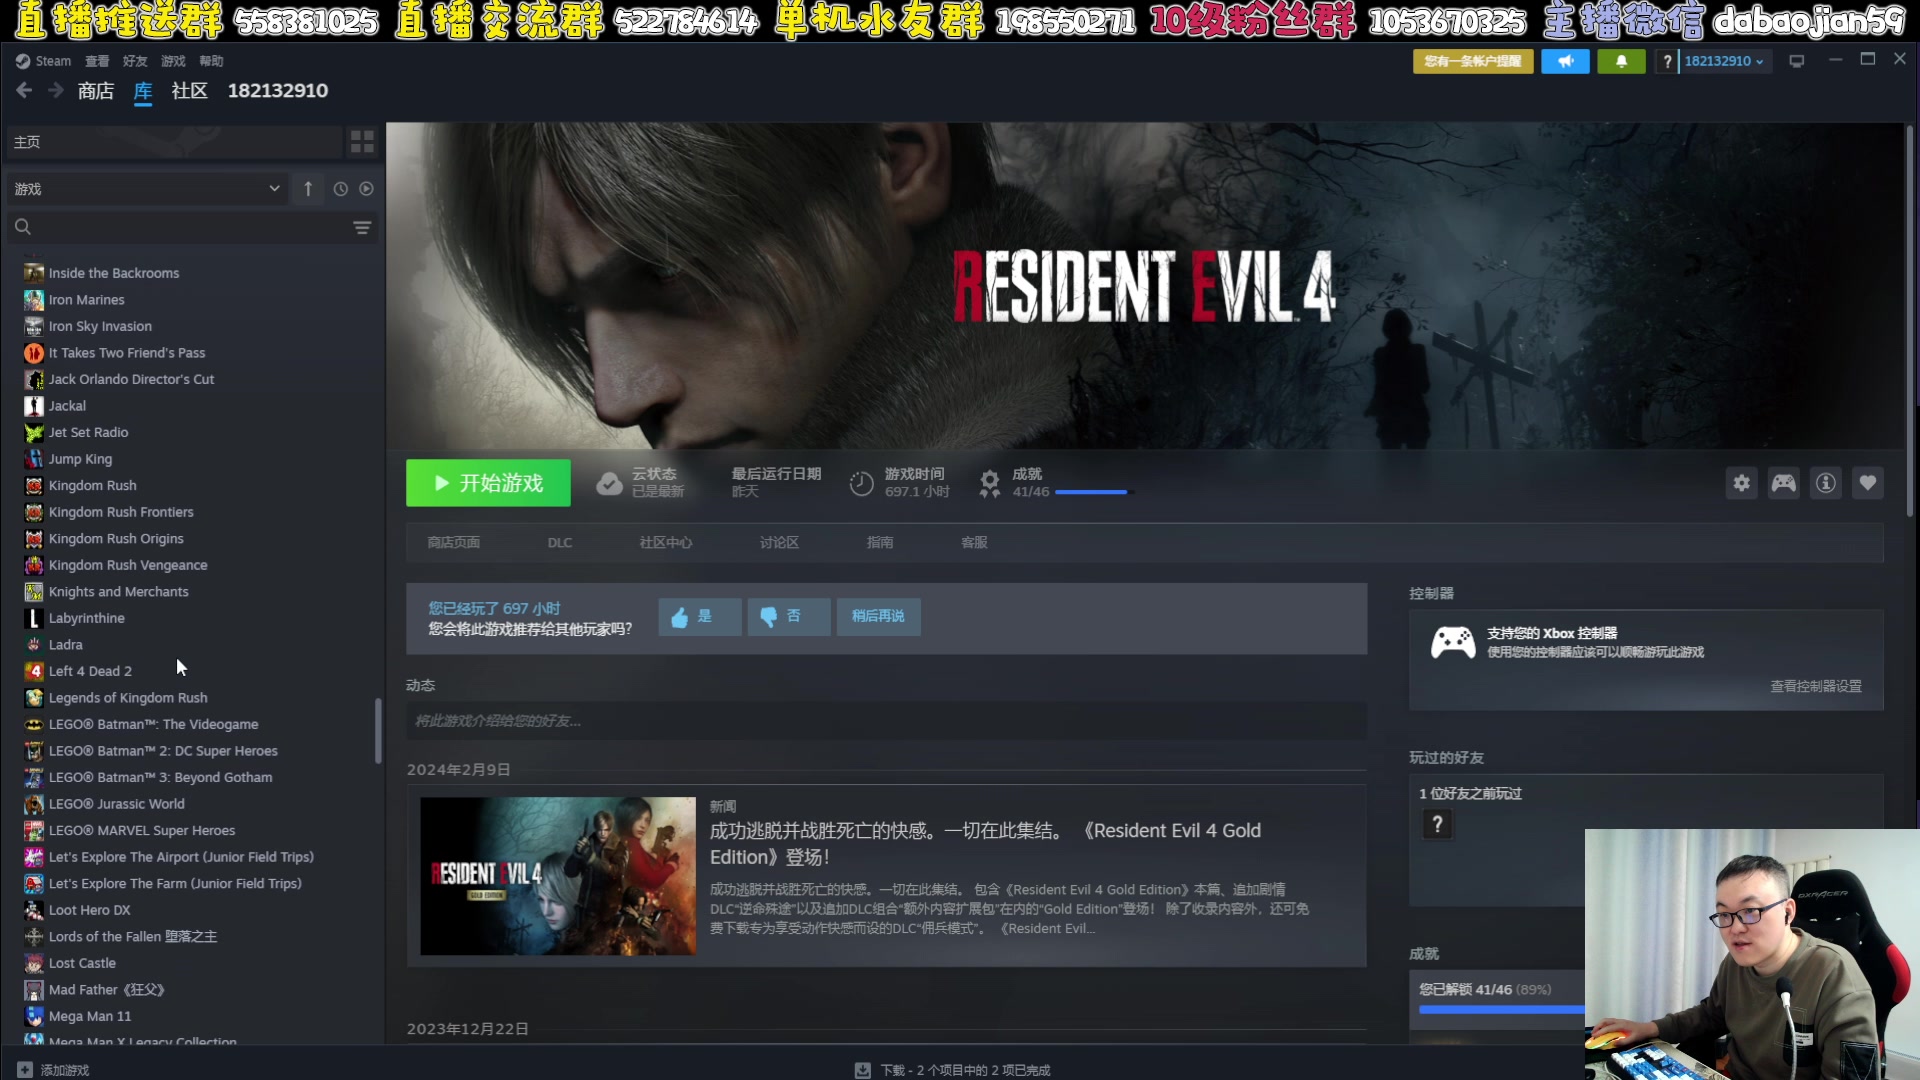The width and height of the screenshot is (1920, 1080).
Task: Click the forward navigation arrow
Action: [x=56, y=91]
